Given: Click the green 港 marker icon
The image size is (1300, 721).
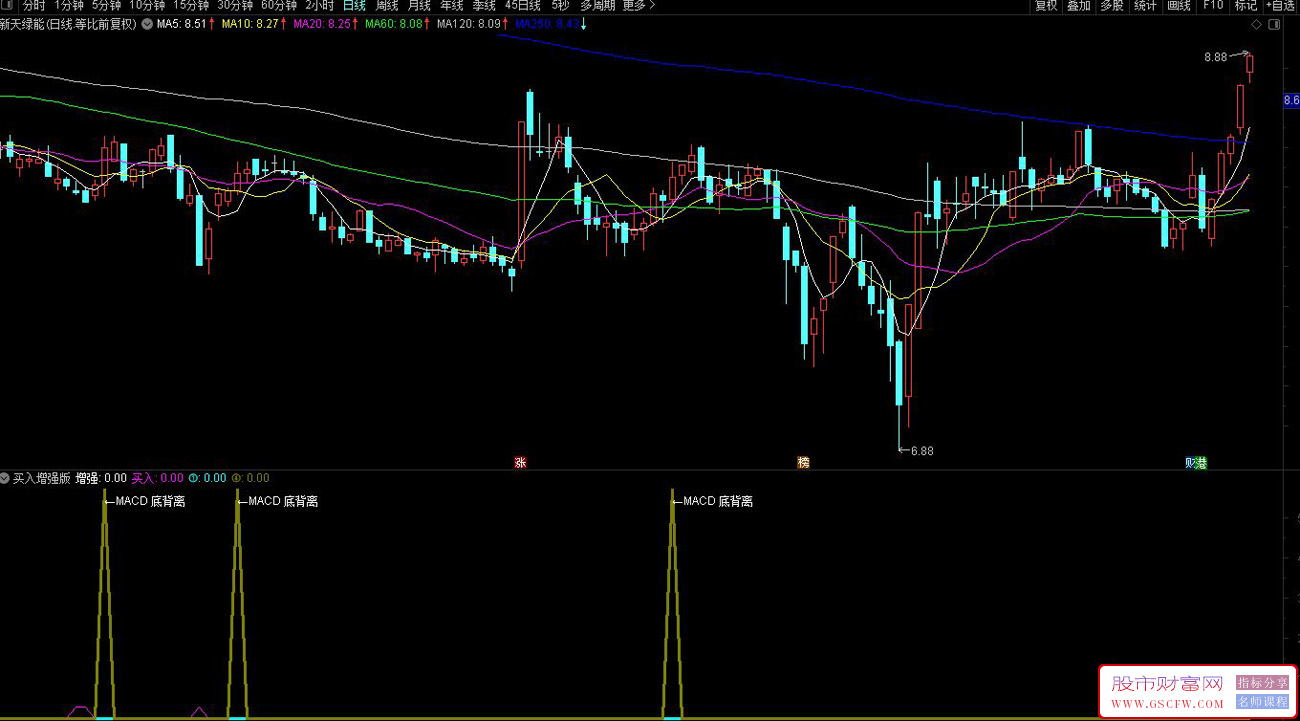Looking at the screenshot, I should [1201, 462].
